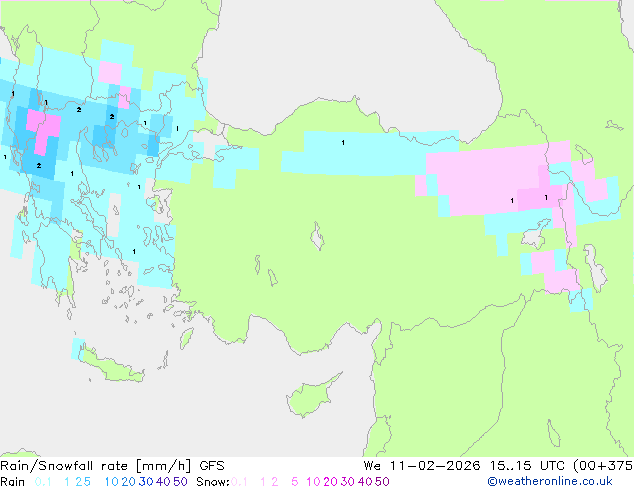Pick the Snow 1 legend color value

[263, 482]
